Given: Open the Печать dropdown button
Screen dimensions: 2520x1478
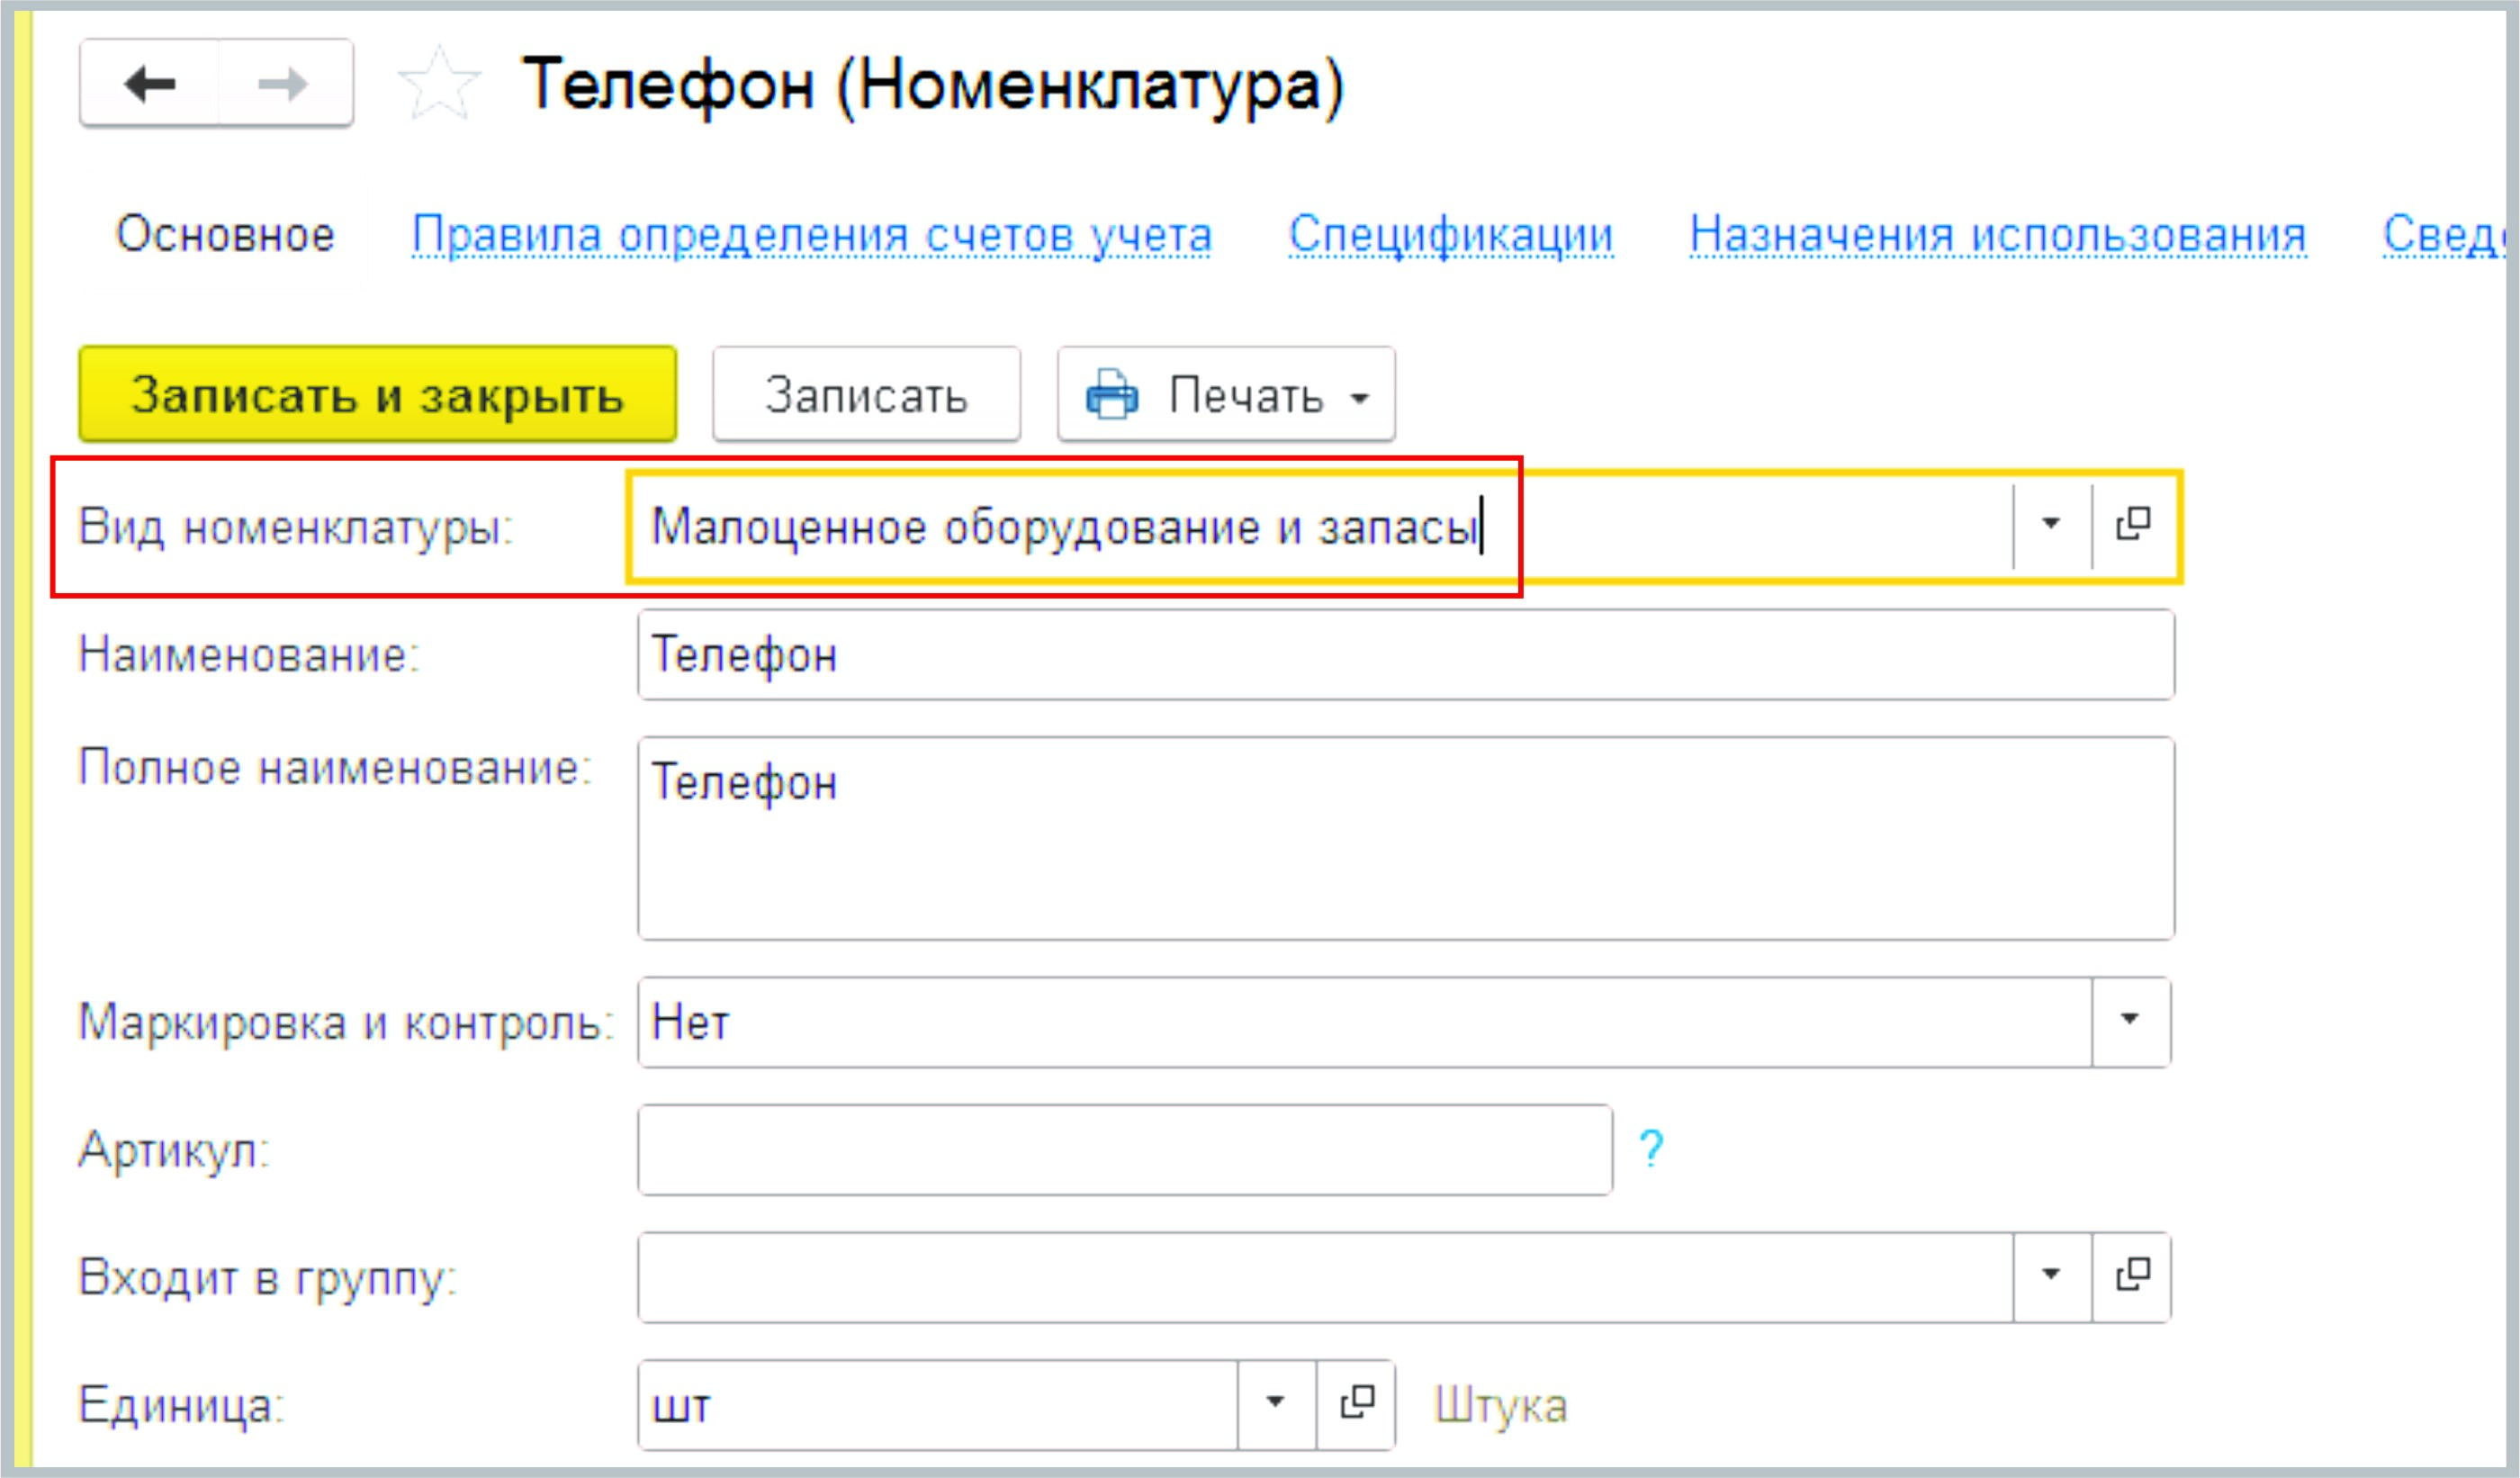Looking at the screenshot, I should (1226, 395).
